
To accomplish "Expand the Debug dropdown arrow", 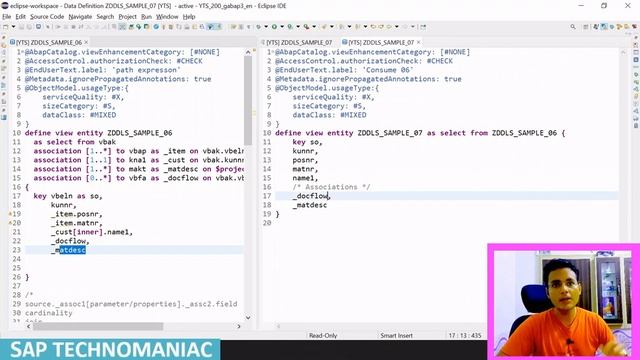I will [266, 27].
